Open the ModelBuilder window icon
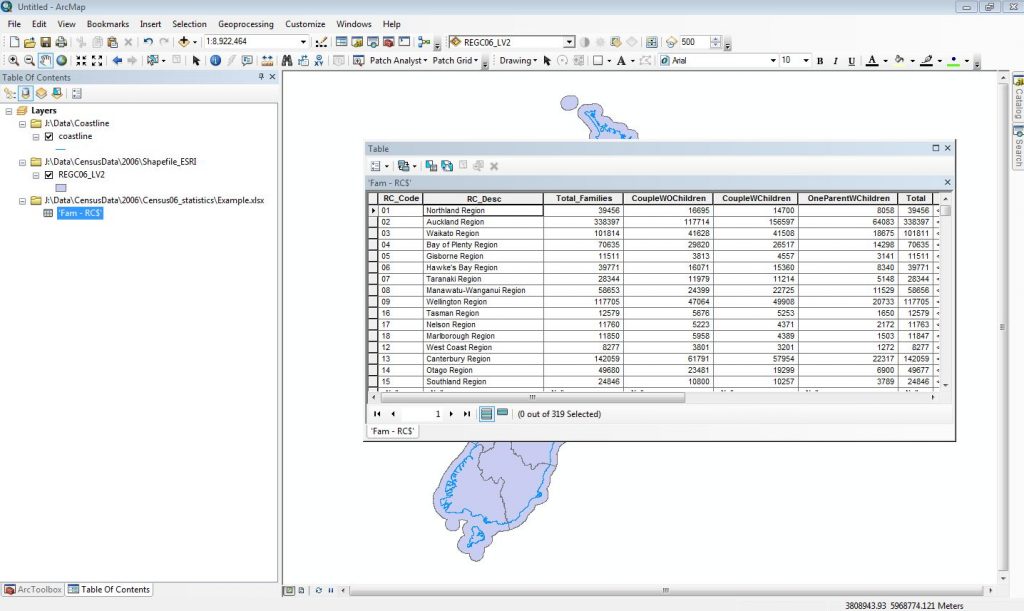1024x611 pixels. [423, 42]
